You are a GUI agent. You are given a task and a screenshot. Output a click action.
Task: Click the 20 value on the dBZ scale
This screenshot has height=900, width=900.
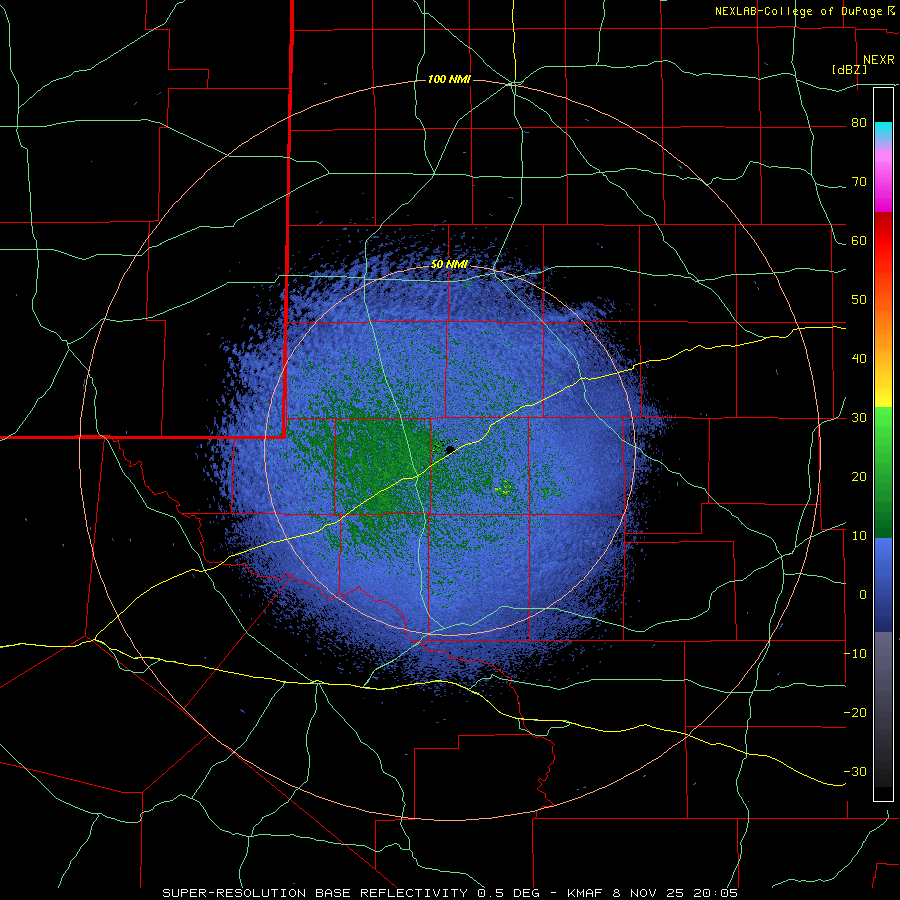[x=859, y=477]
